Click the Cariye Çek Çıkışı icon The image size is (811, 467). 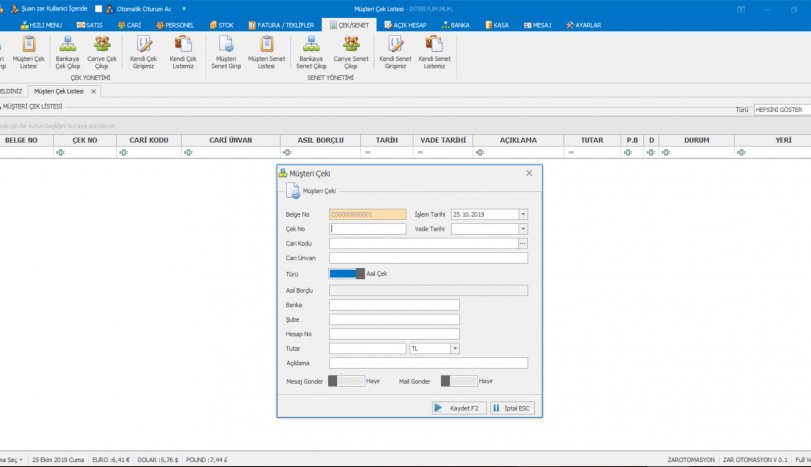point(102,51)
